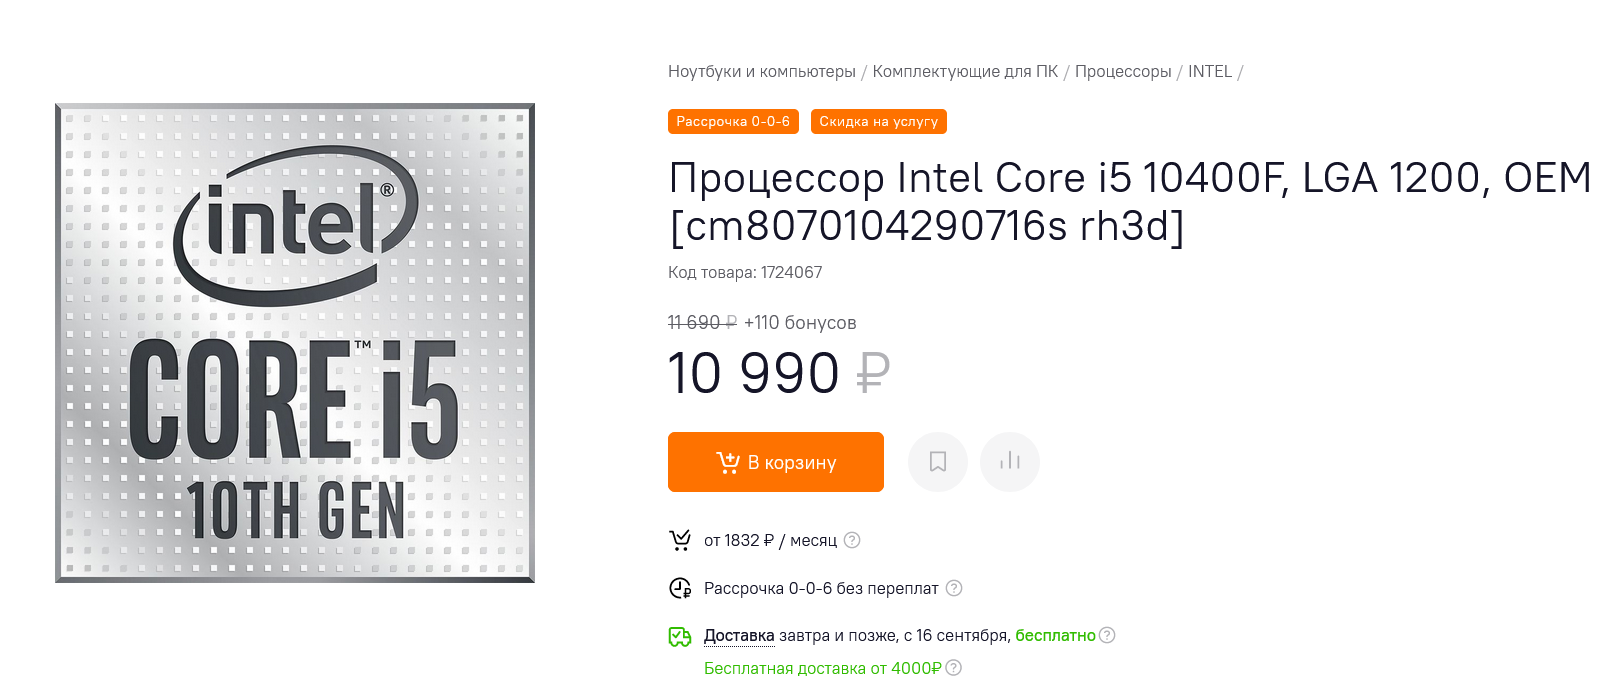Click the +110 бонусов label

[x=800, y=323]
